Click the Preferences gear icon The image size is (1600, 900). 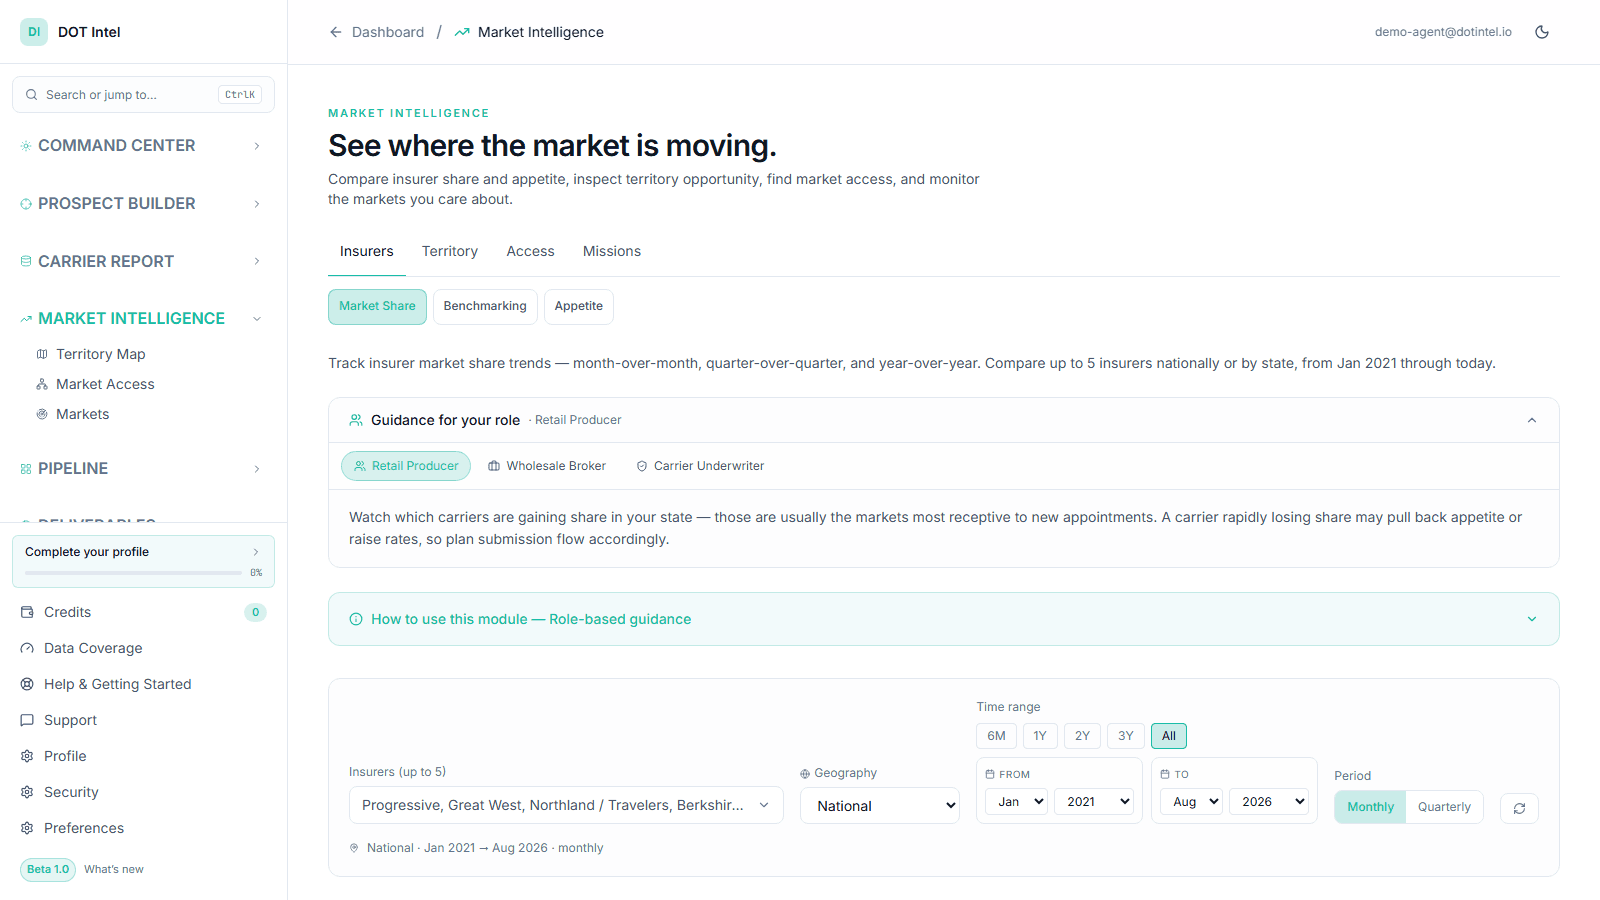(x=27, y=828)
